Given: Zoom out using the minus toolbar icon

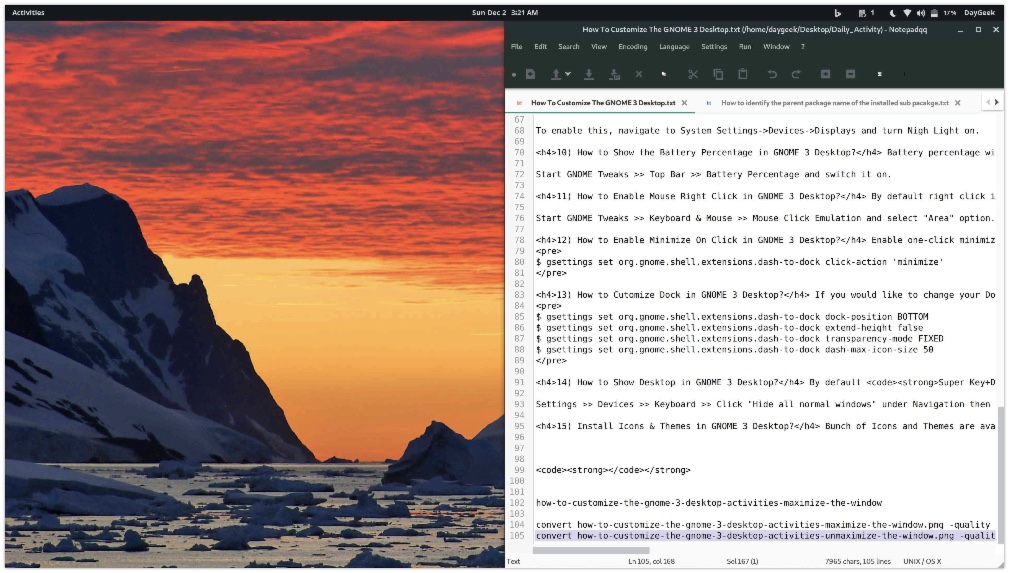Looking at the screenshot, I should coord(850,74).
